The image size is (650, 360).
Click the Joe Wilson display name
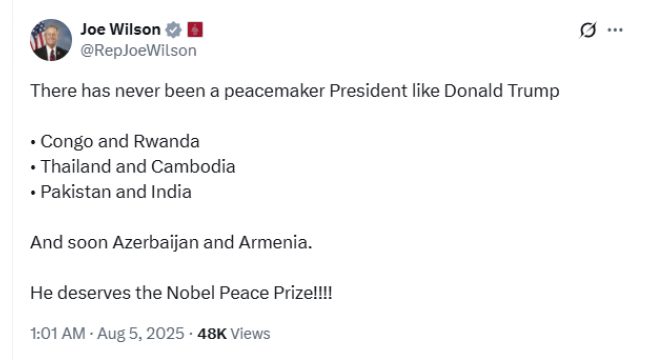120,29
